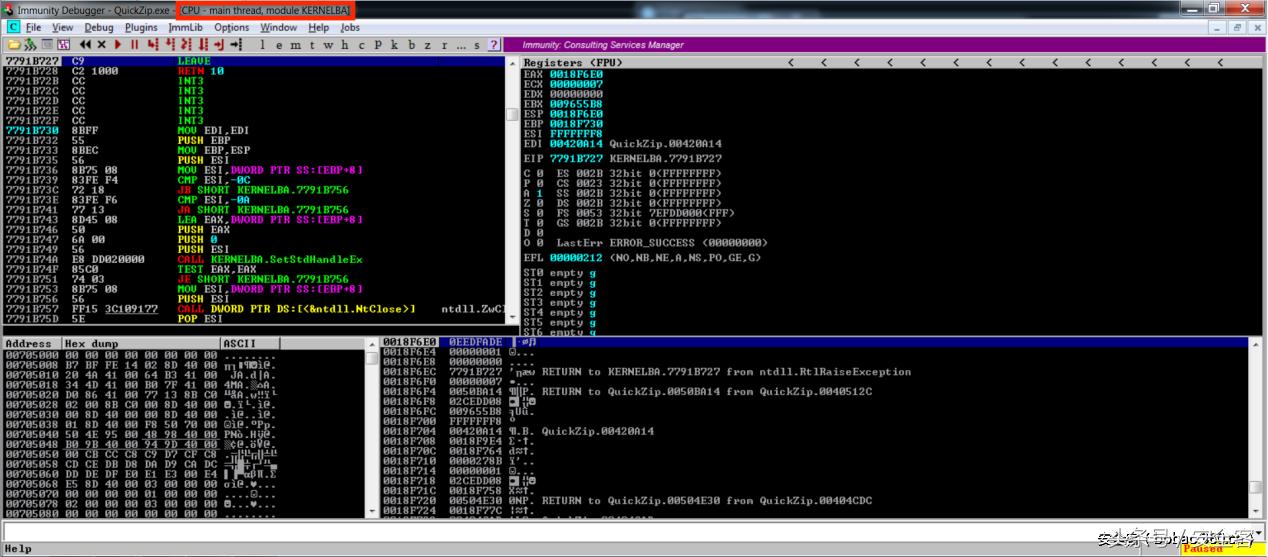Click the Open file folder icon
Image resolution: width=1268 pixels, height=557 pixels.
pos(13,45)
